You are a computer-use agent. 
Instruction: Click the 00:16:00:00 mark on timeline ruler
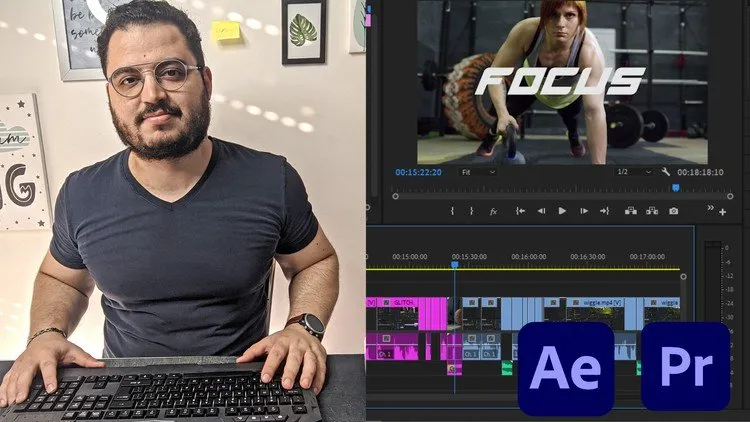pyautogui.click(x=529, y=256)
